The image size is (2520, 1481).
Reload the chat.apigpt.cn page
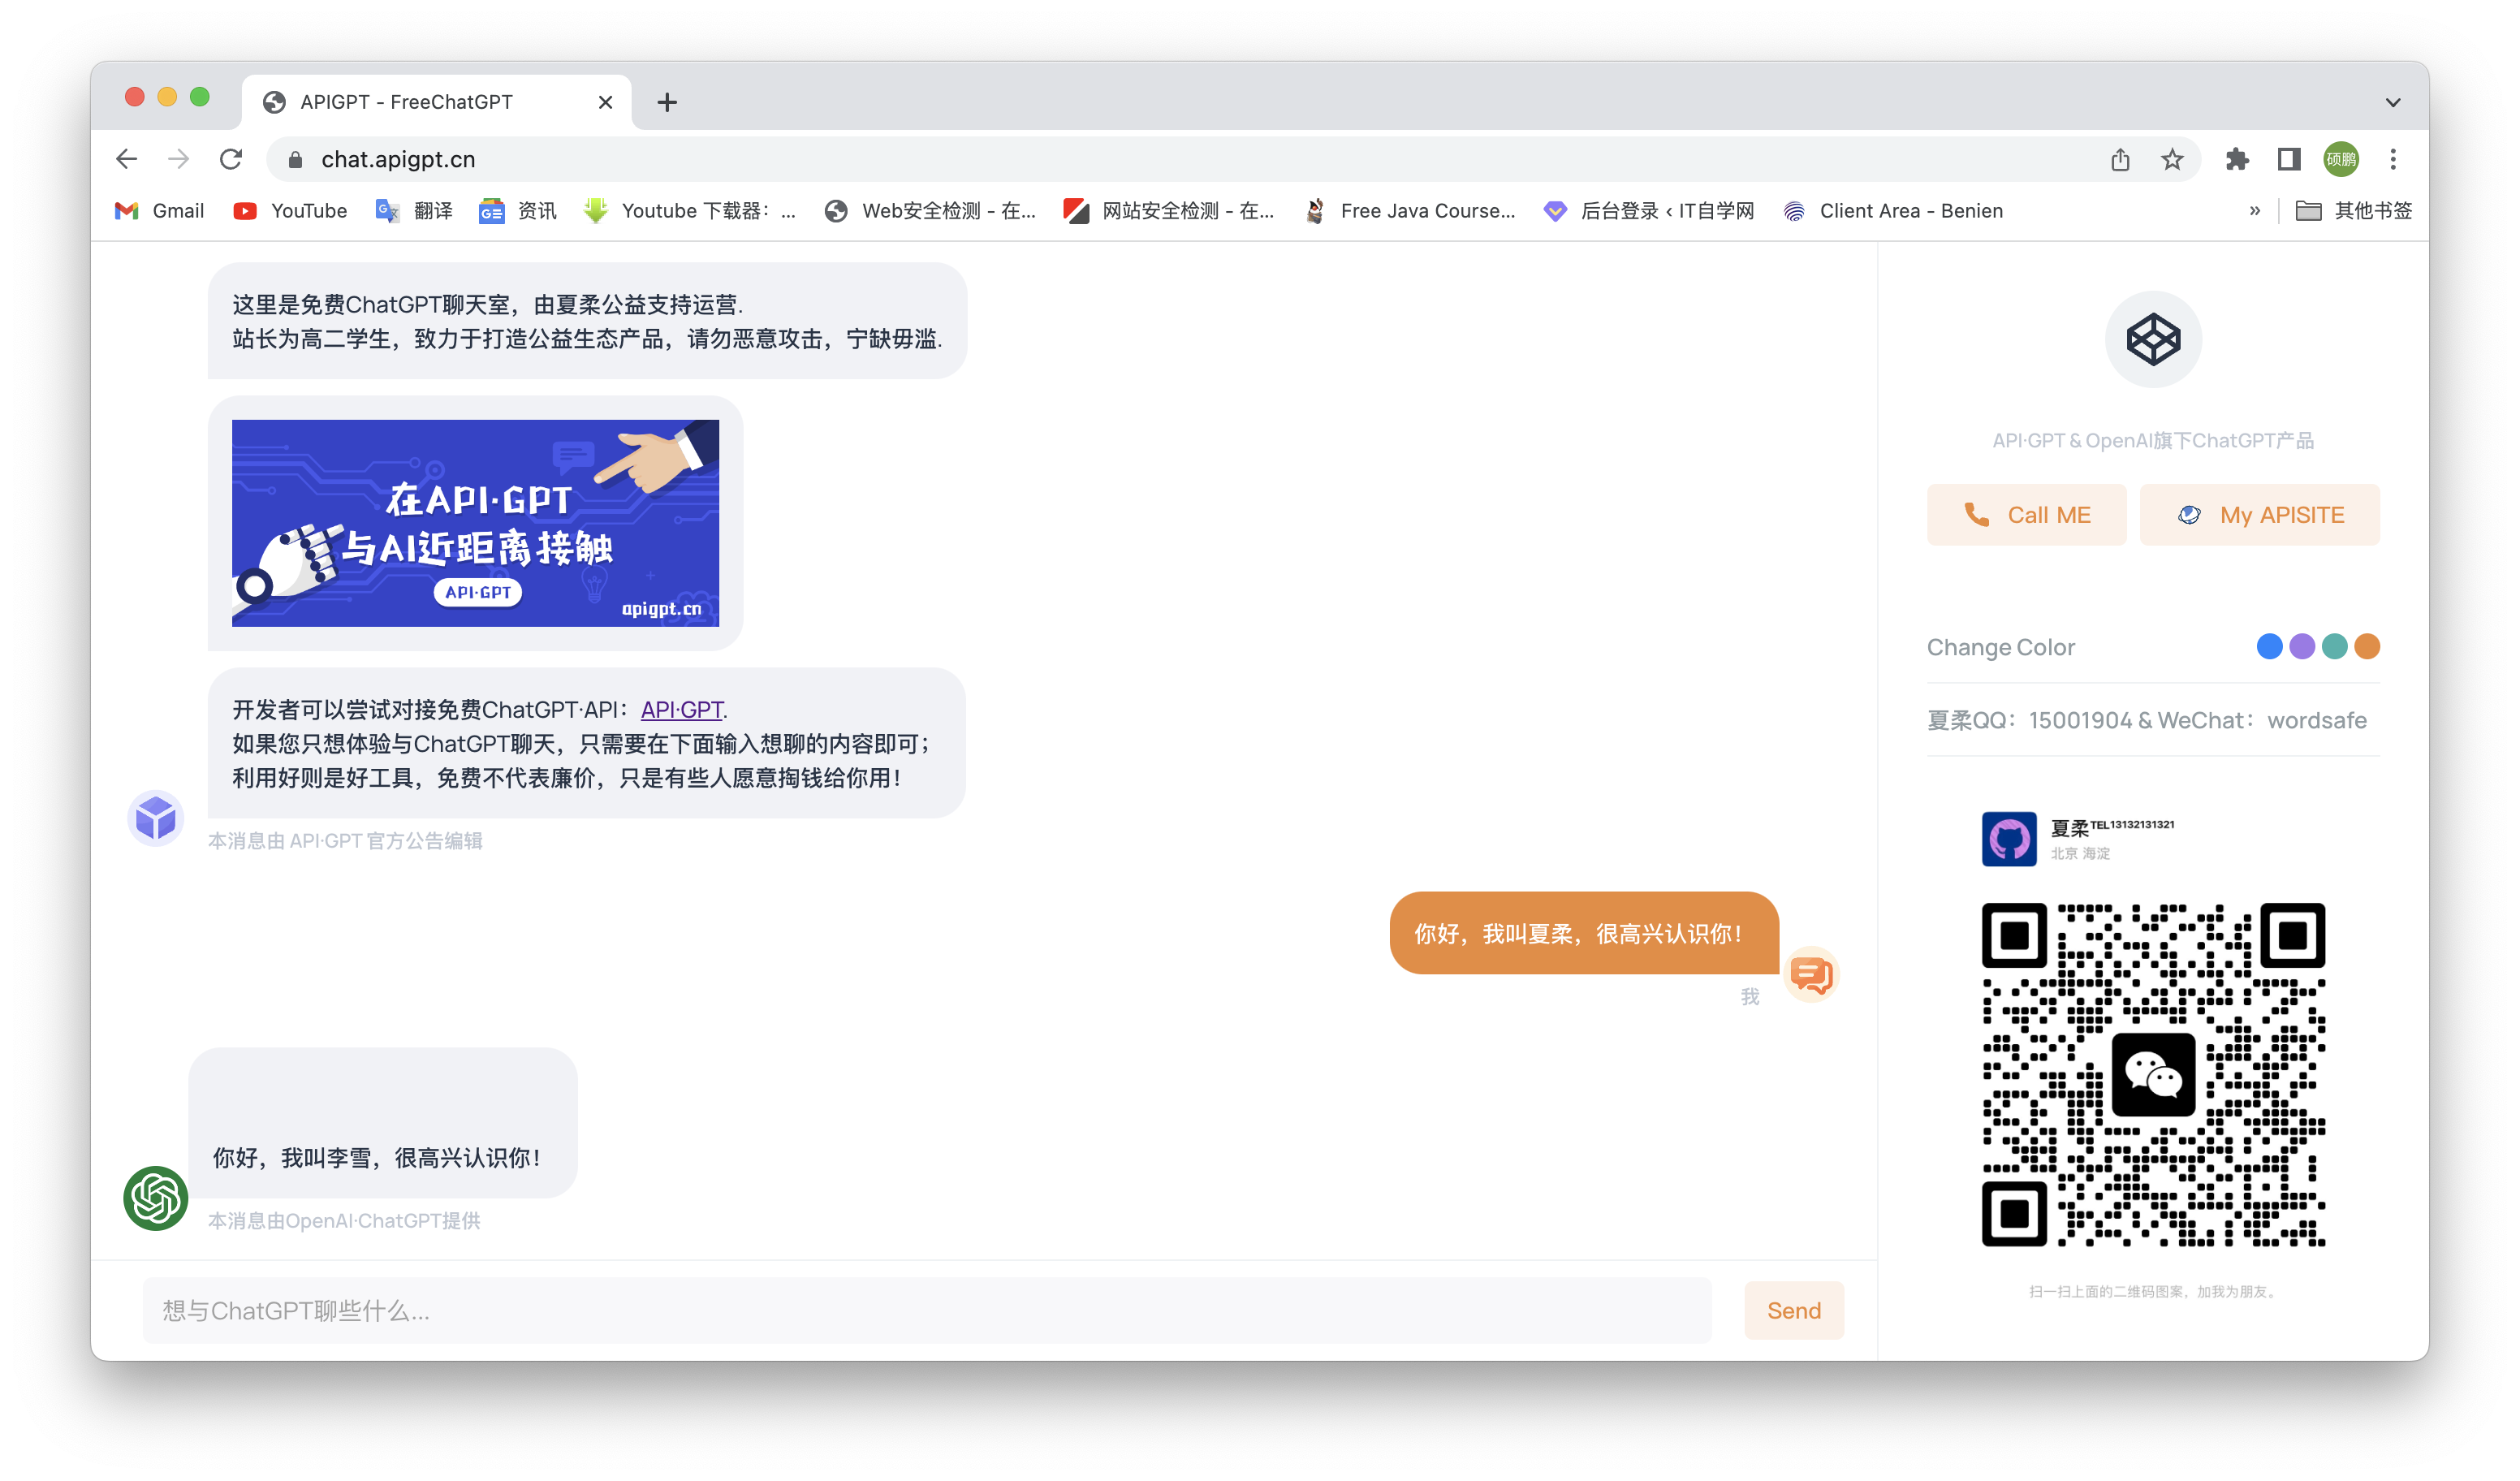click(x=231, y=159)
